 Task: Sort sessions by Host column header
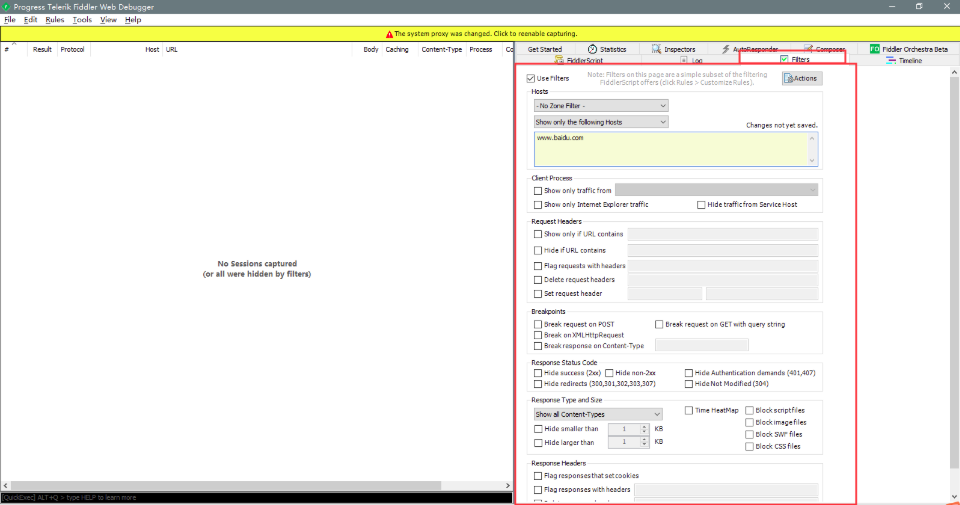127,50
